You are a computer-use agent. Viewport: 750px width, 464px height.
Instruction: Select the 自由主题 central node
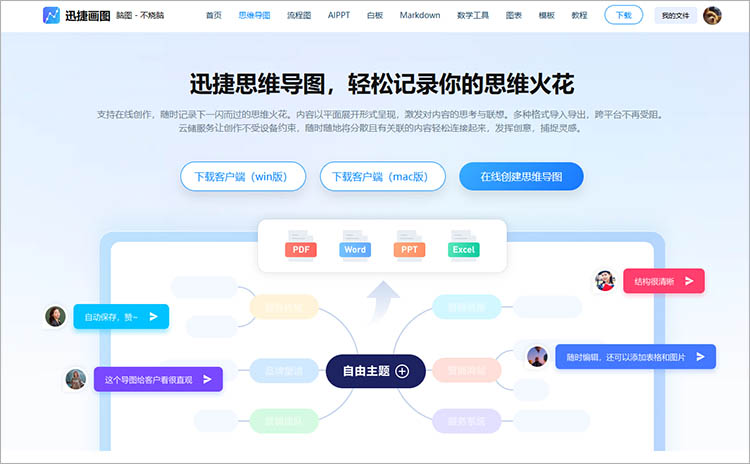point(375,371)
